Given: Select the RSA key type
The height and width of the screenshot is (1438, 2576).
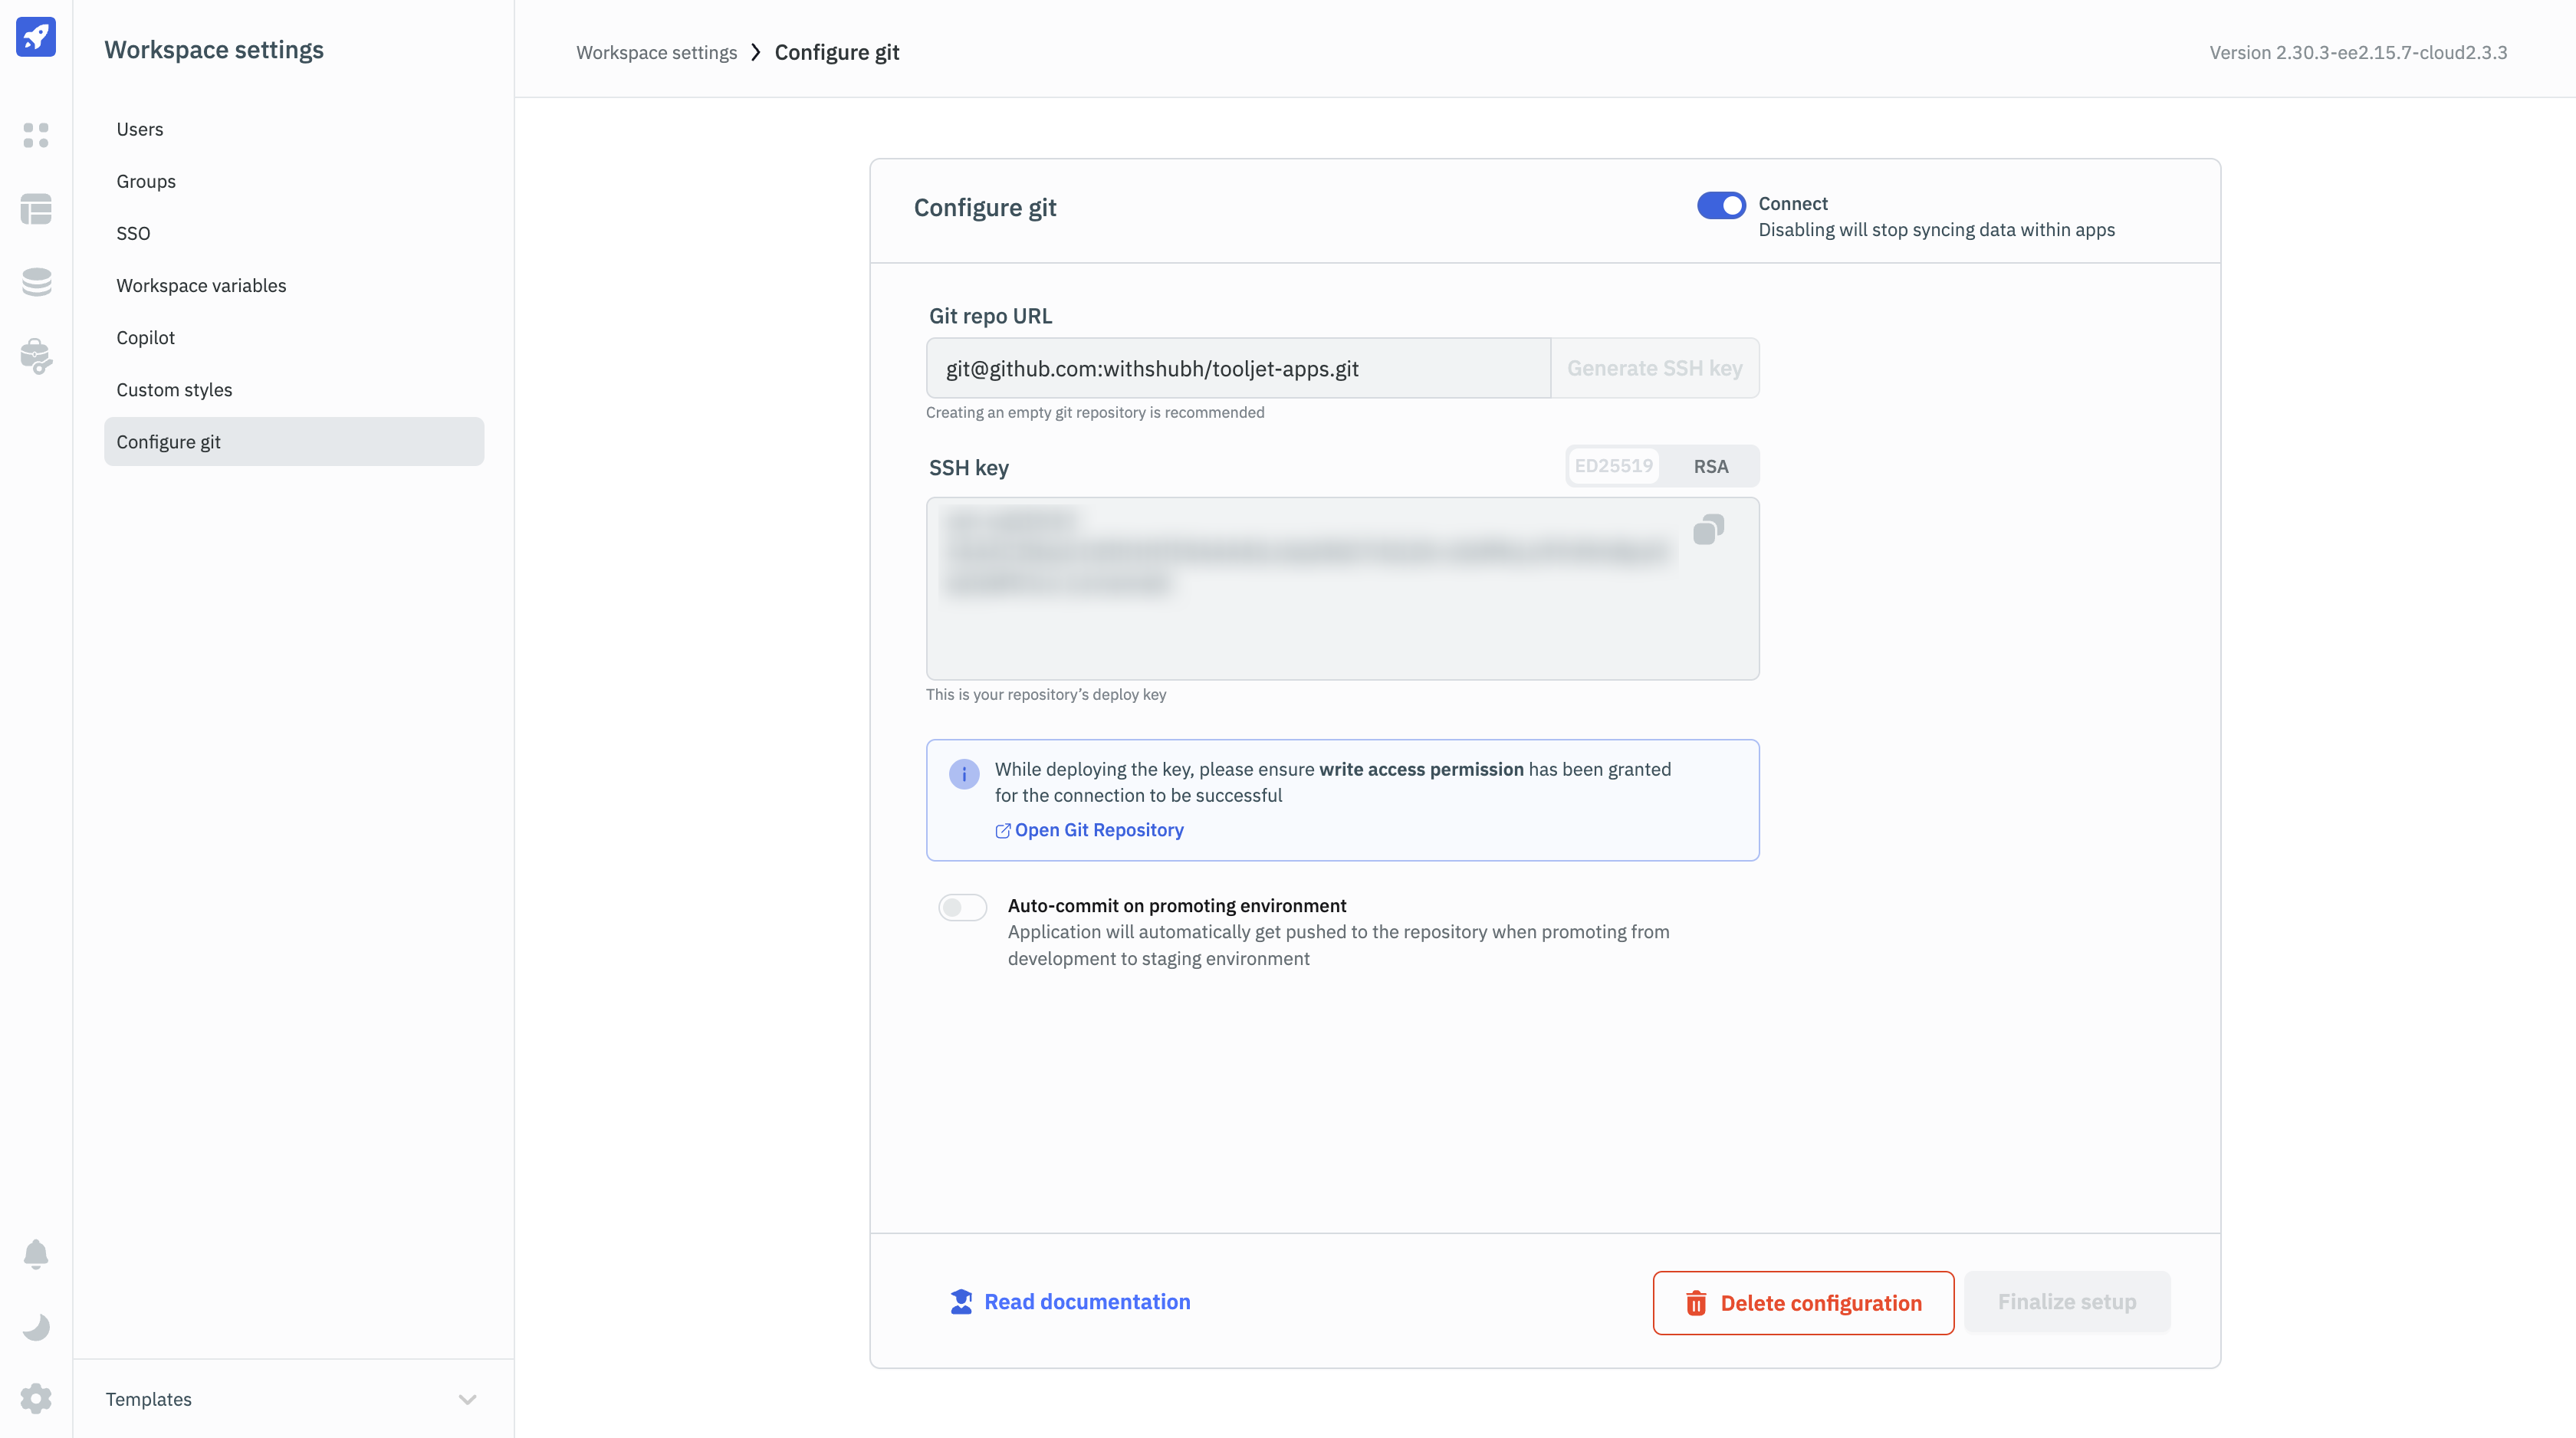Looking at the screenshot, I should point(1710,466).
